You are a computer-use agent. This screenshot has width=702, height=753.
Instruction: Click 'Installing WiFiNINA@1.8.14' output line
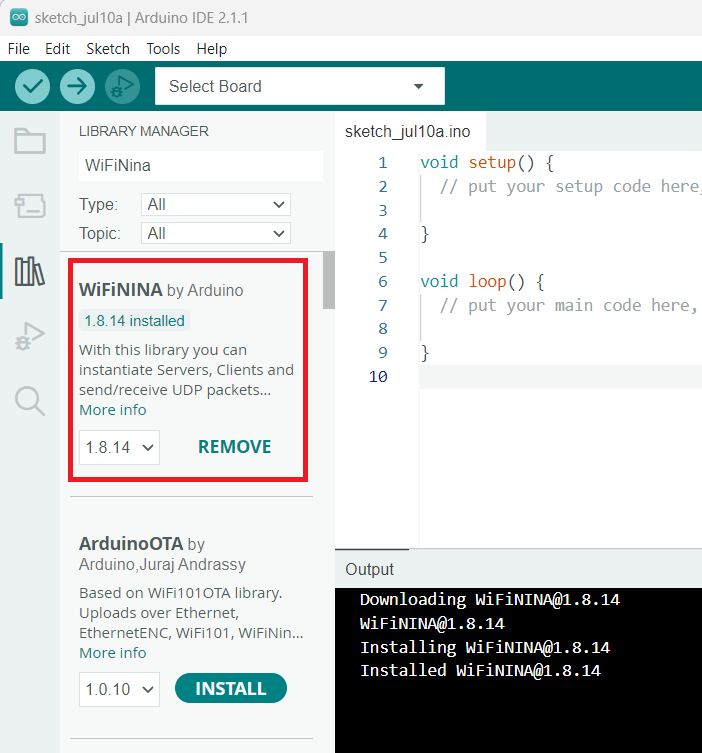pyautogui.click(x=485, y=647)
